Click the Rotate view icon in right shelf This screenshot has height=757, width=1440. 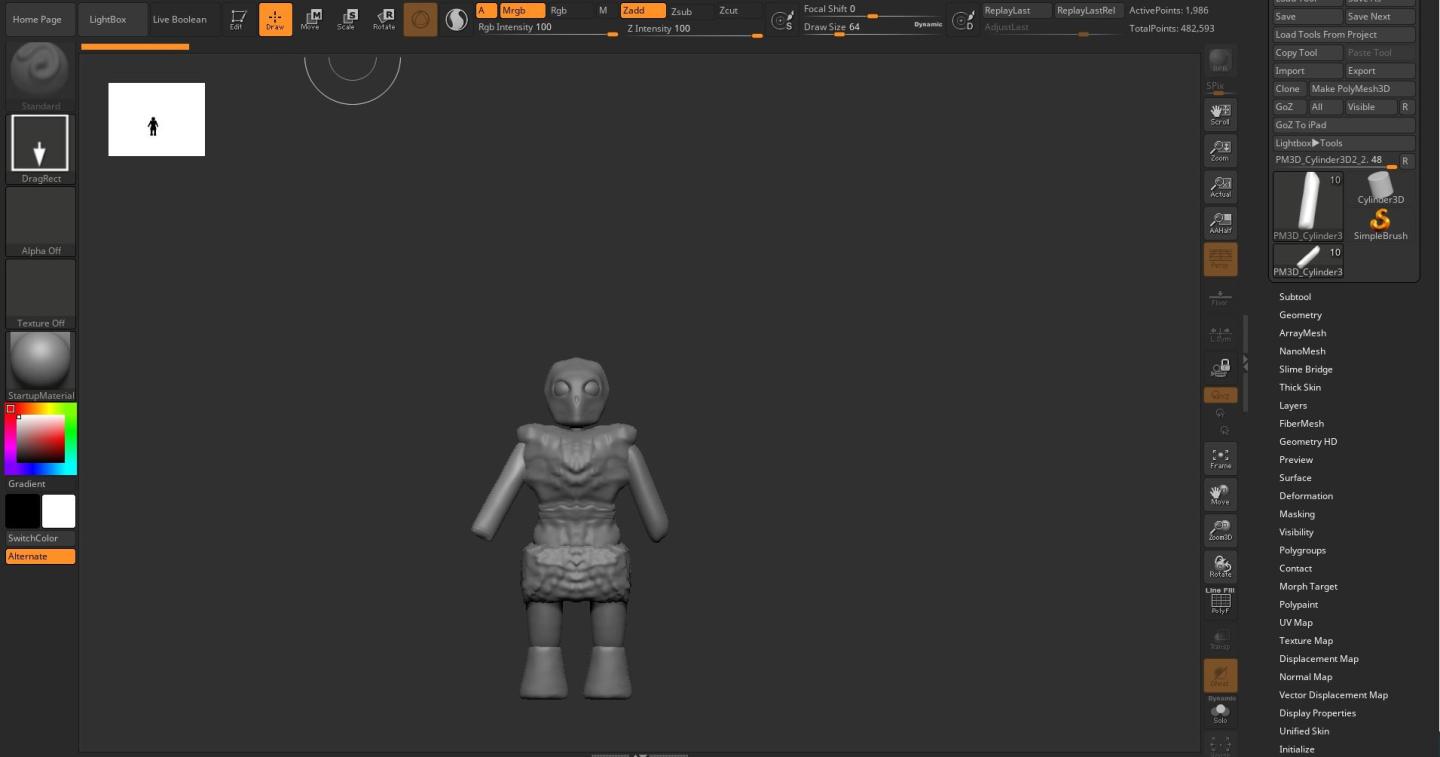(1220, 566)
